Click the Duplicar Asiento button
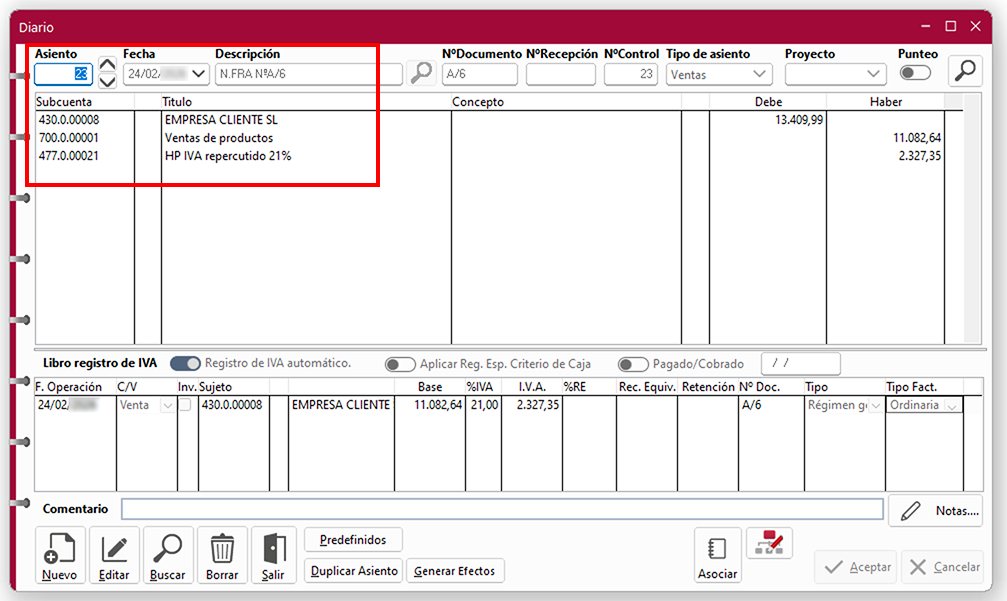The image size is (1007, 601). [354, 571]
